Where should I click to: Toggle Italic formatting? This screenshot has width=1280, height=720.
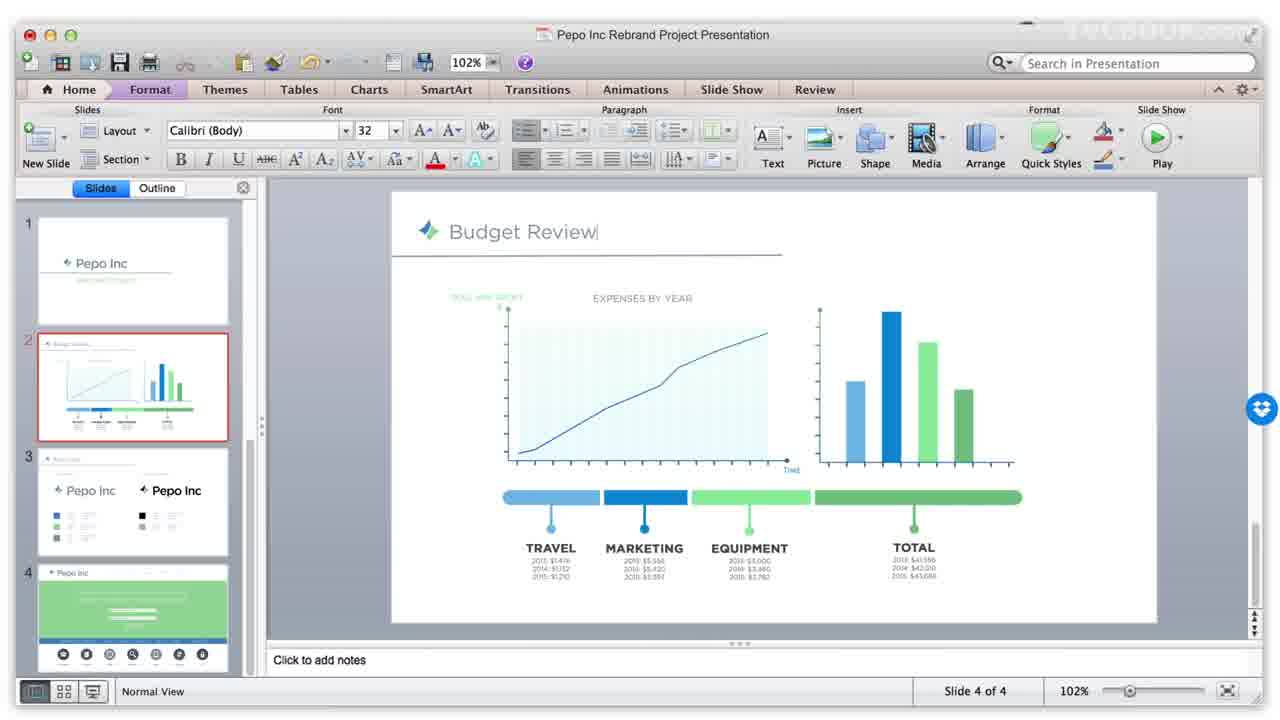coord(209,159)
